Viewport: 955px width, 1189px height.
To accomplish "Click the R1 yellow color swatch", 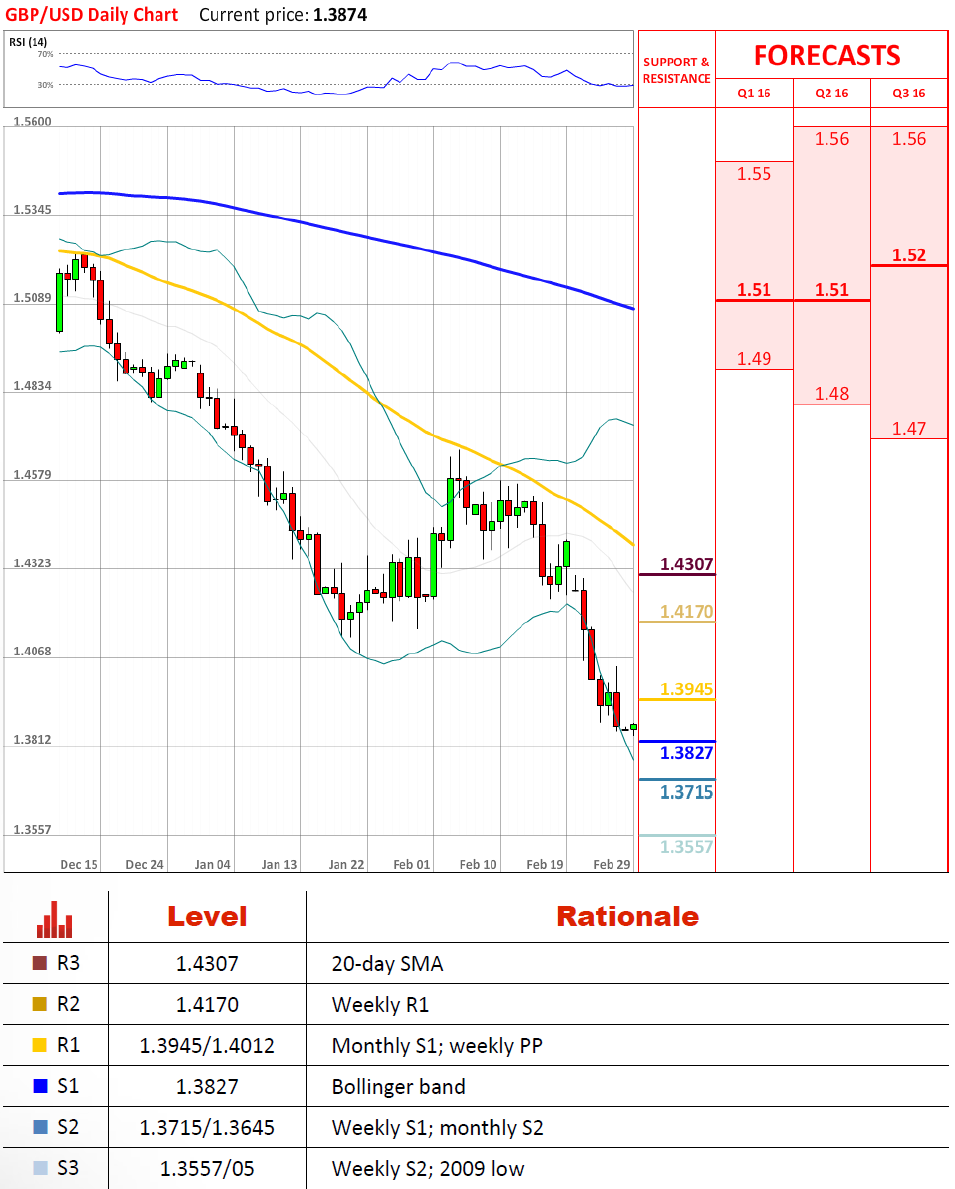I will coord(40,1045).
